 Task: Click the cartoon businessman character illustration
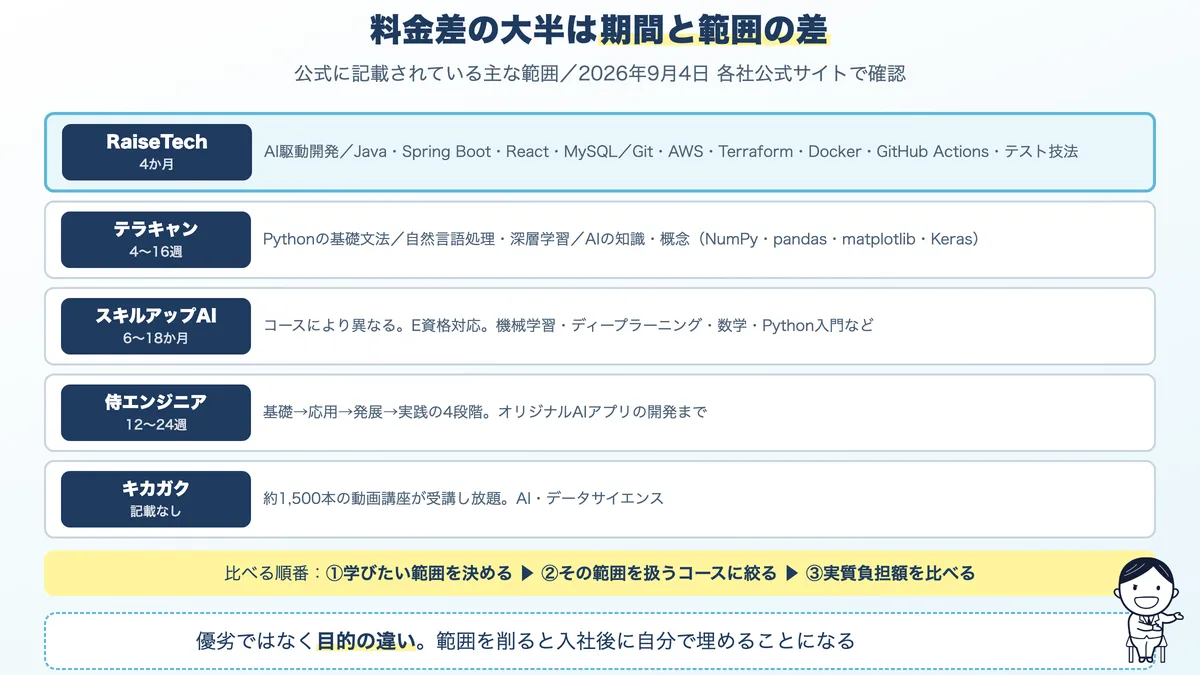point(1147,610)
